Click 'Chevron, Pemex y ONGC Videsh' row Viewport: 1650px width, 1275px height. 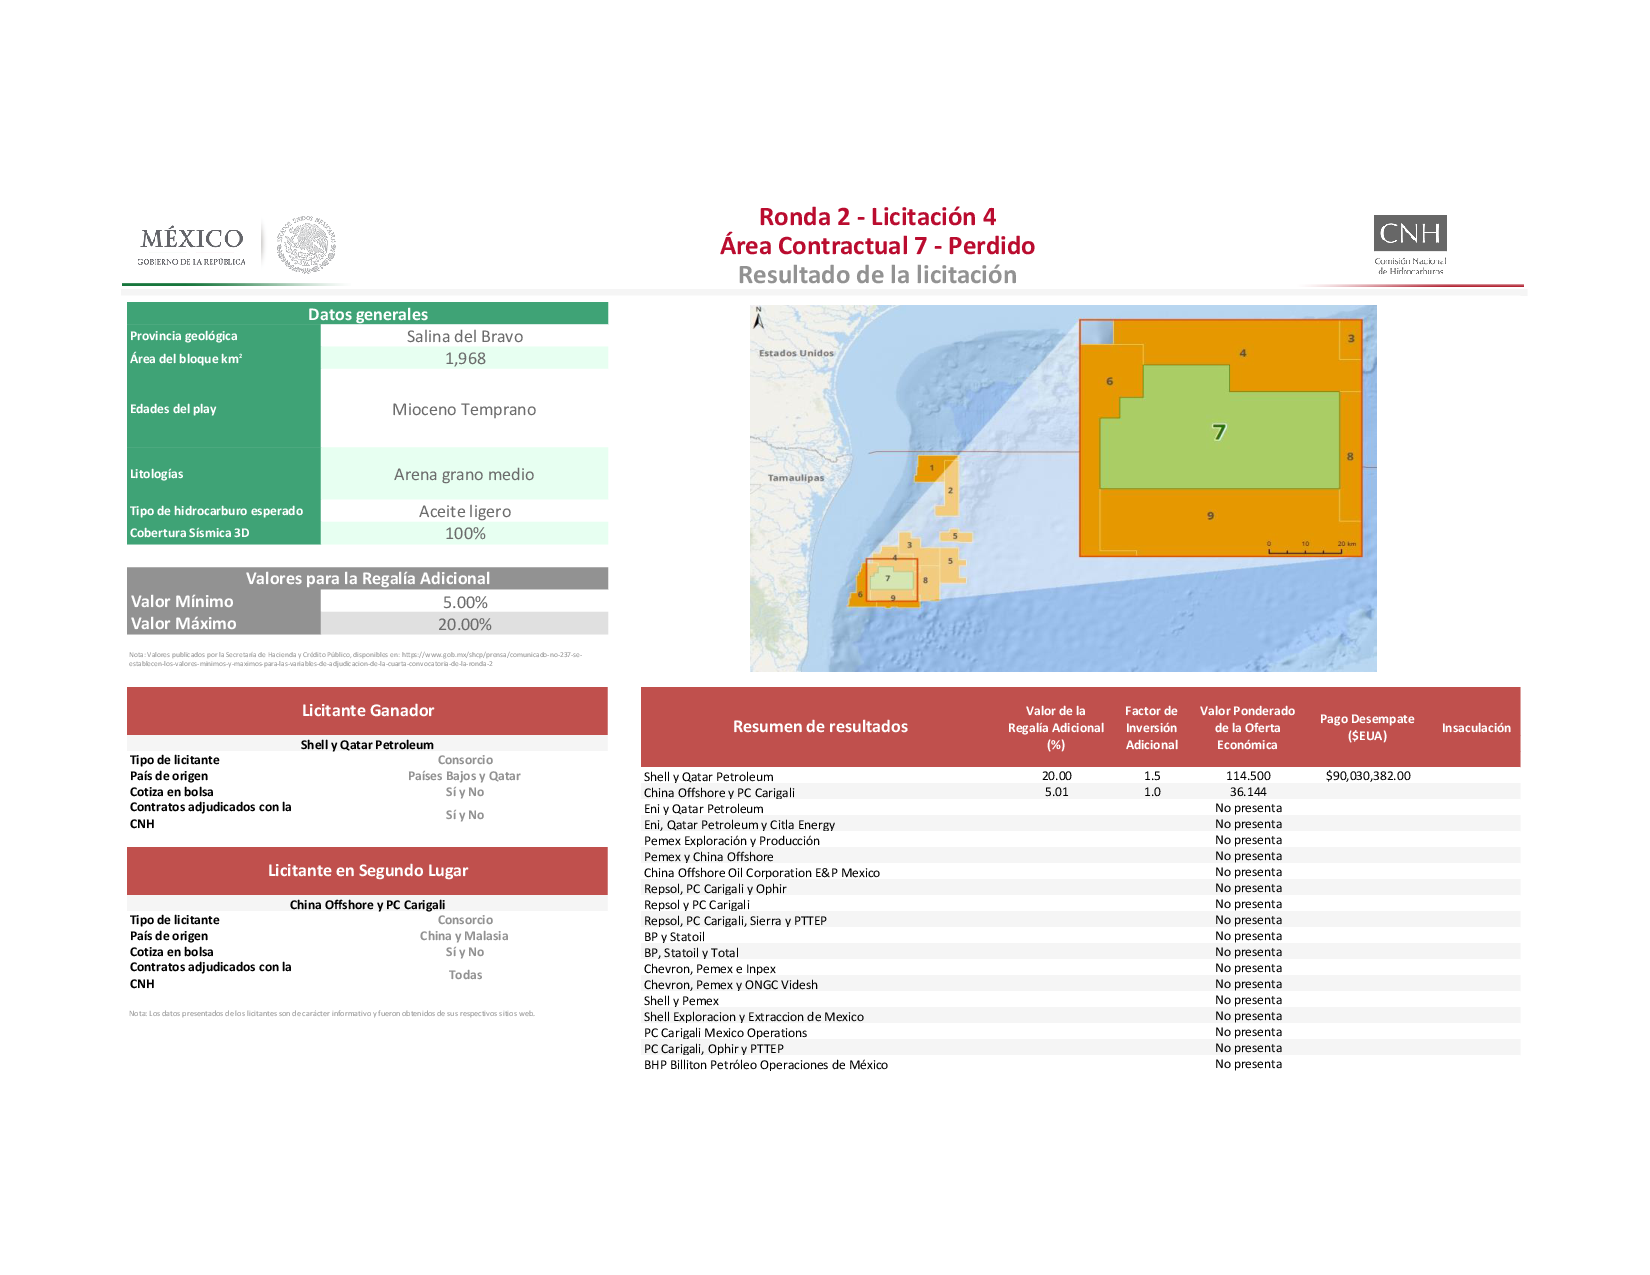(1080, 984)
